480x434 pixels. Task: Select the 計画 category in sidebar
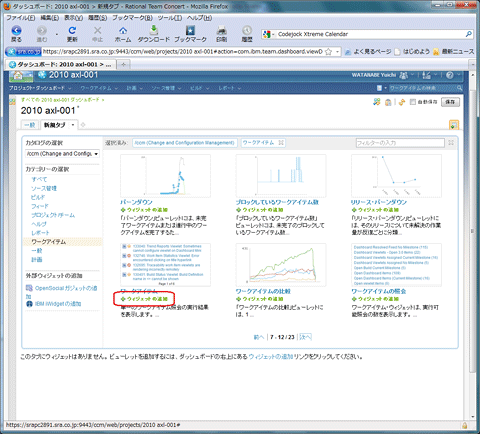pos(37,260)
